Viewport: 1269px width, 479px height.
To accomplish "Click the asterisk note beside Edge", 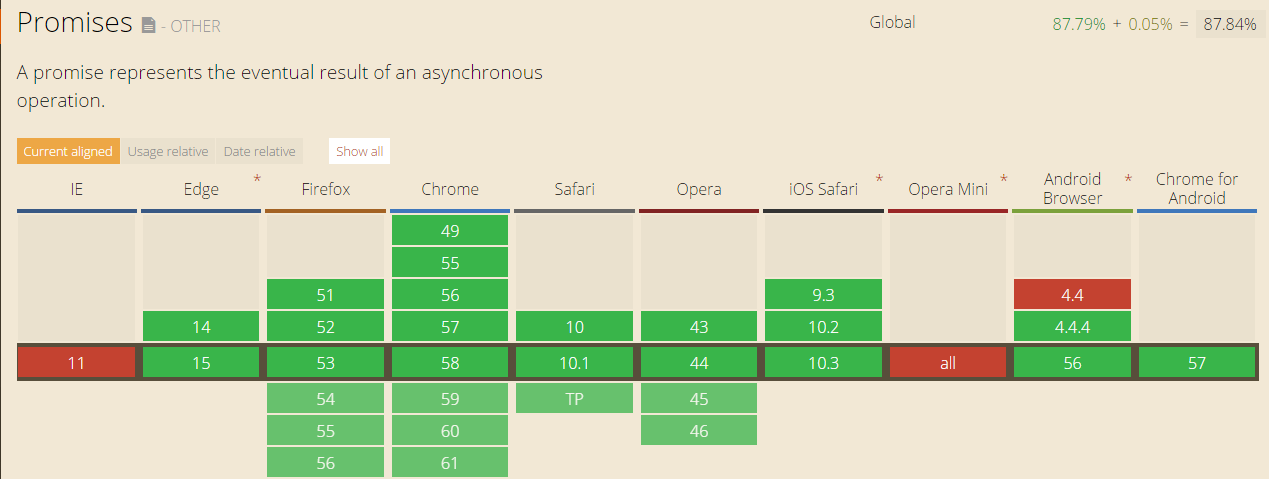I will 257,179.
